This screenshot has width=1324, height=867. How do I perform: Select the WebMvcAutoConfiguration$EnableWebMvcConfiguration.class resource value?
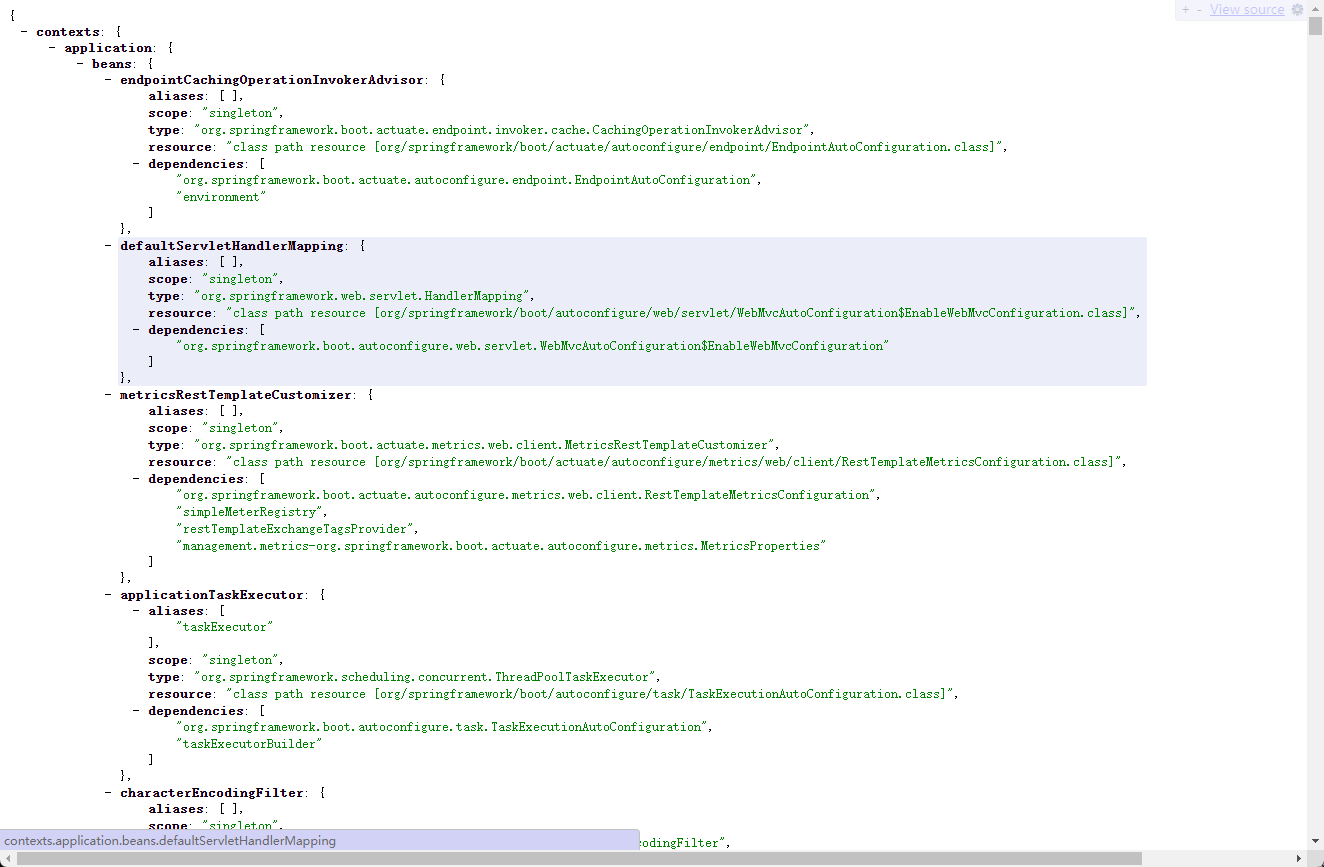(x=683, y=313)
